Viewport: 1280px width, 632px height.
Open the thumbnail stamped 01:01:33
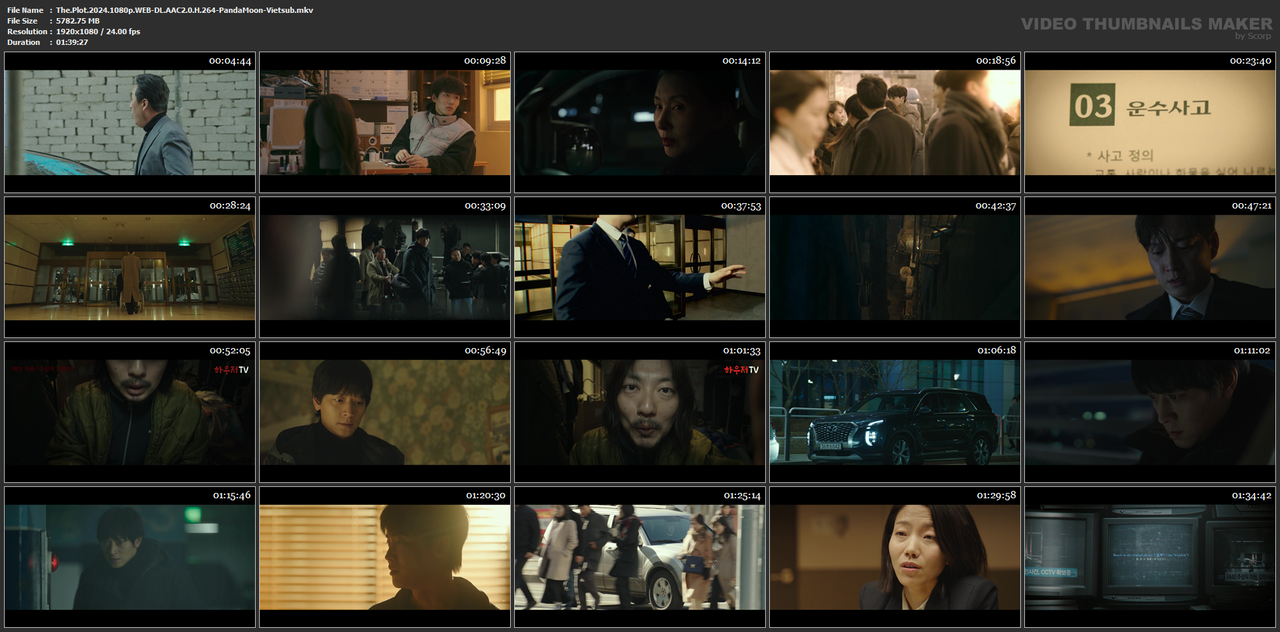click(640, 412)
